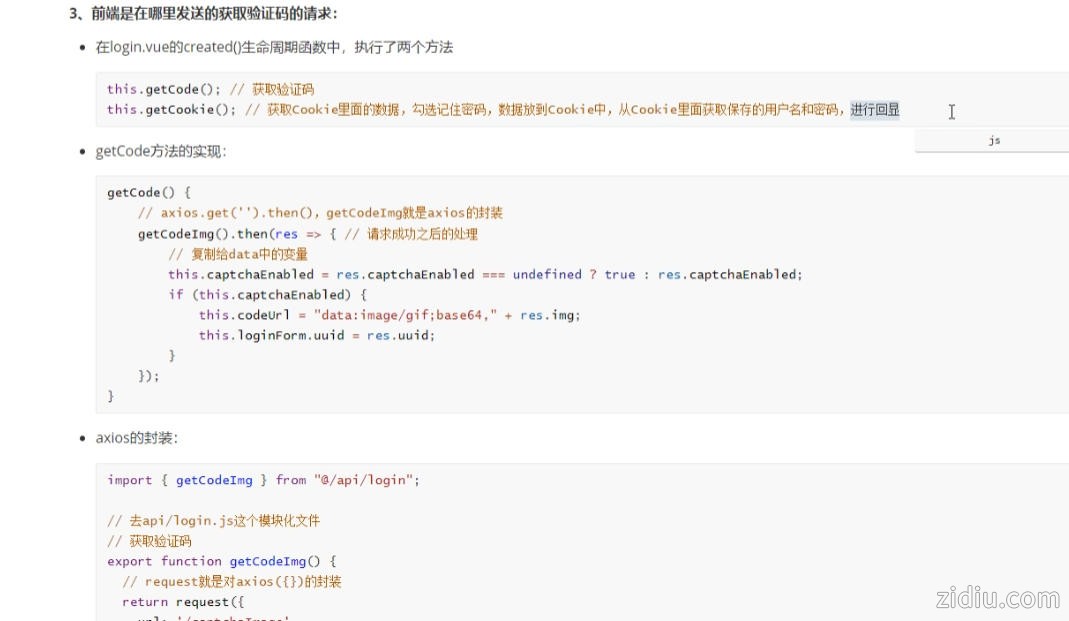Click the import getCodeImg from "@/api/login" line

click(x=264, y=480)
